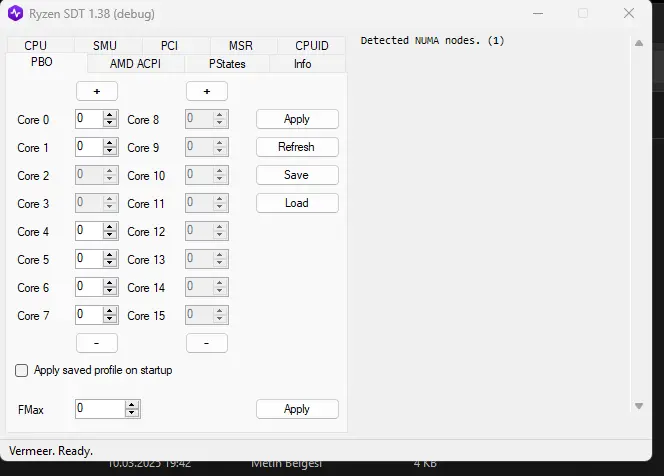Decrease the FMax value with the down arrow
The height and width of the screenshot is (476, 664).
(132, 413)
